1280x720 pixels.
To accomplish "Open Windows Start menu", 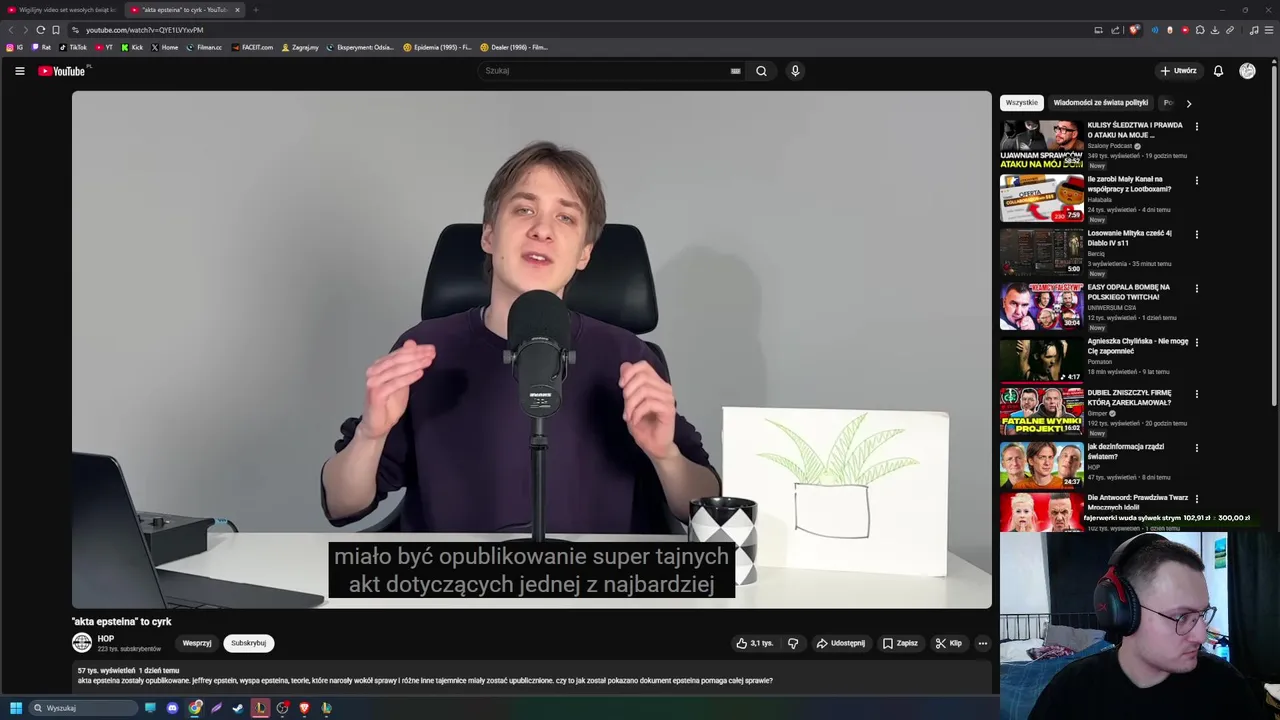I will (16, 708).
